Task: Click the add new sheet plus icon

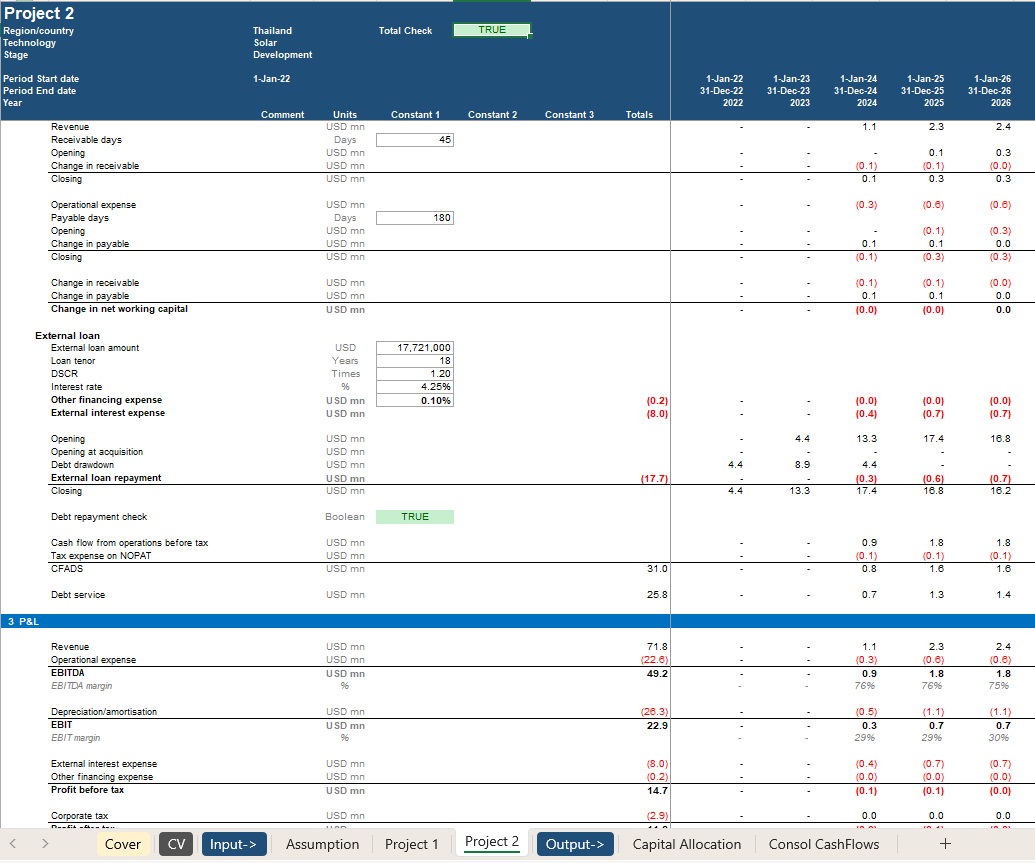Action: (945, 844)
